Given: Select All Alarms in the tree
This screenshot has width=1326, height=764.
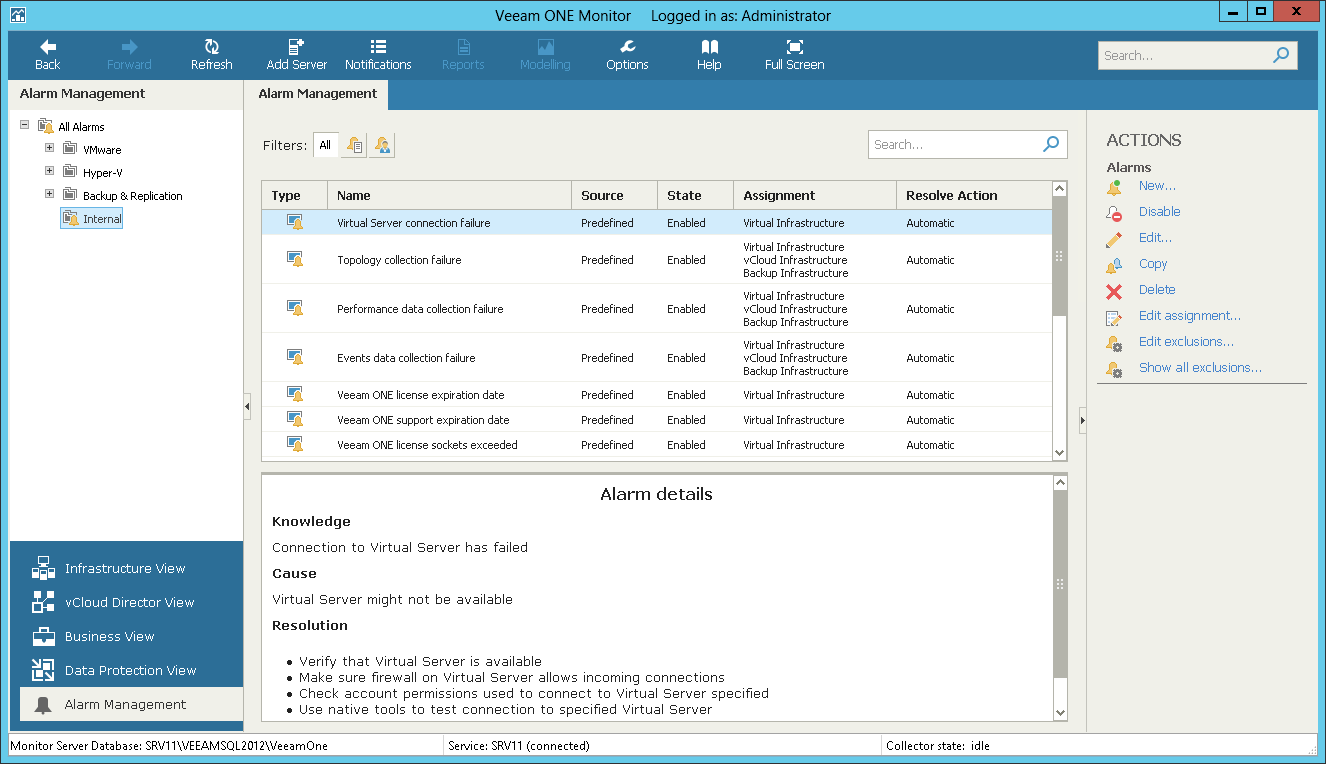Looking at the screenshot, I should point(81,127).
